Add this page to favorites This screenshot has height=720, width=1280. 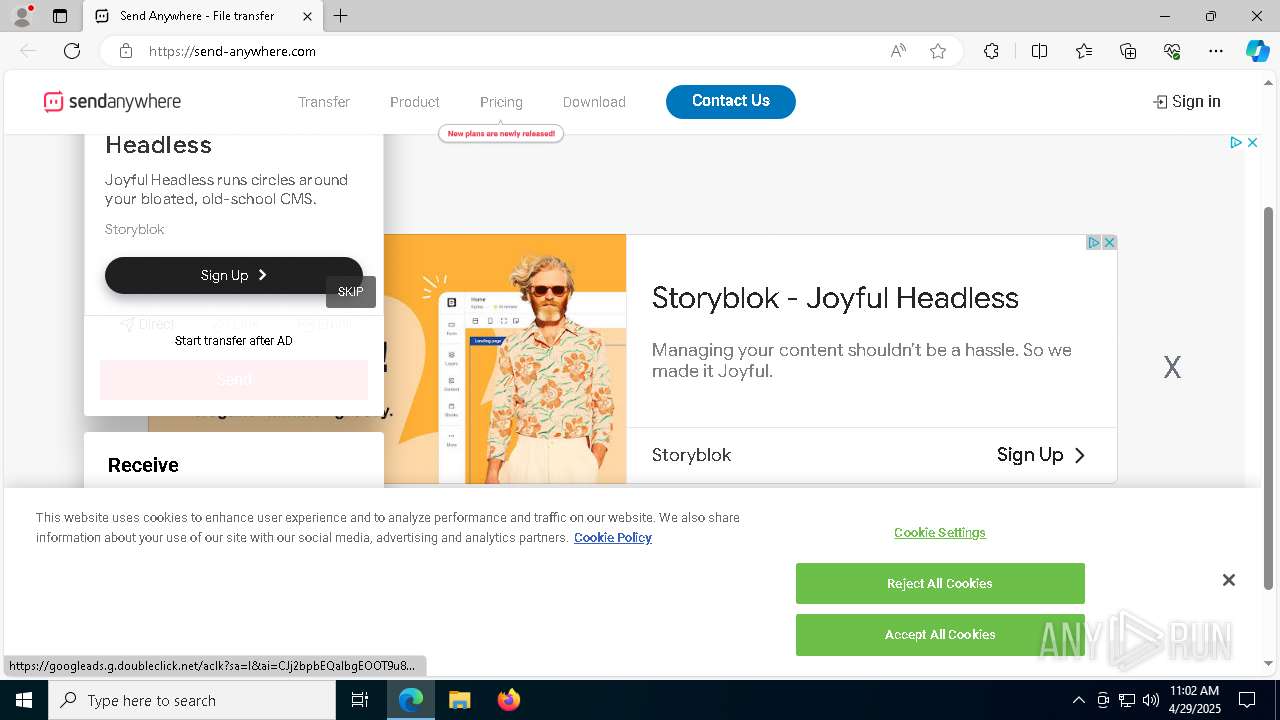pos(938,51)
